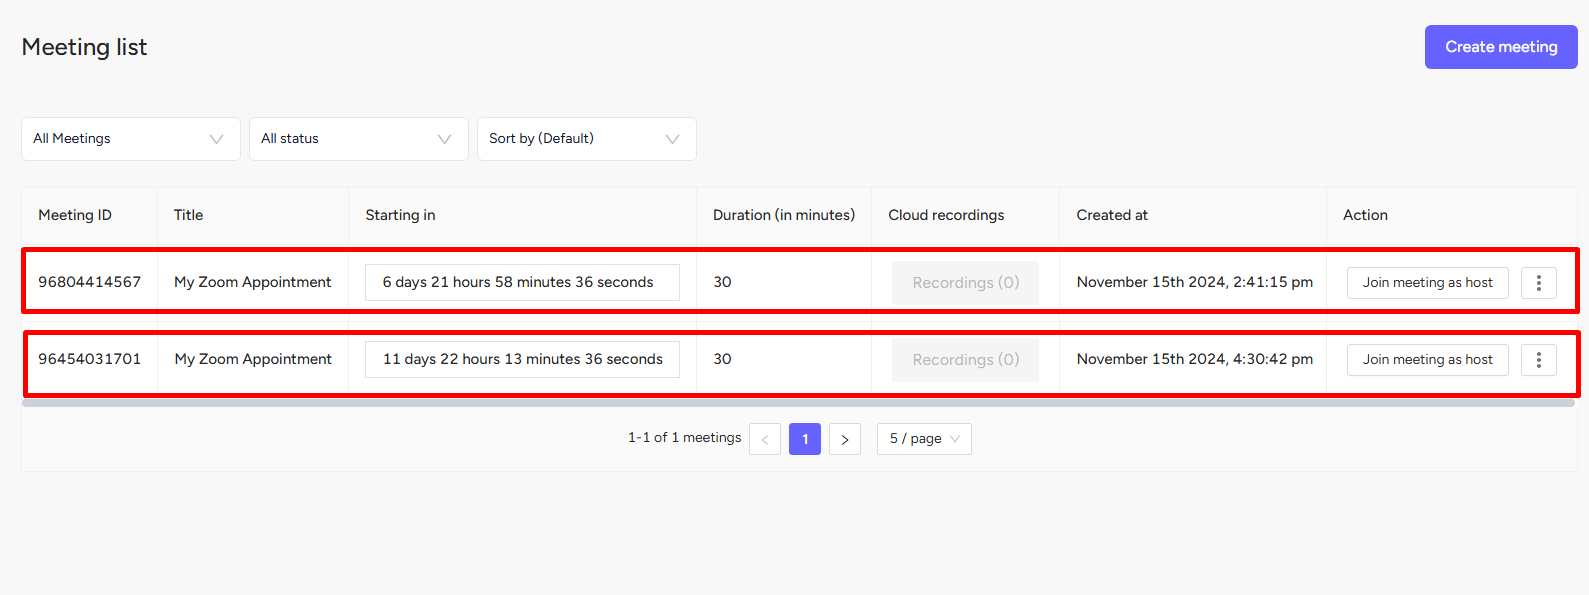Click created date November 15th 2024, 4:30:42 pm
Viewport: 1589px width, 595px height.
[x=1195, y=359]
